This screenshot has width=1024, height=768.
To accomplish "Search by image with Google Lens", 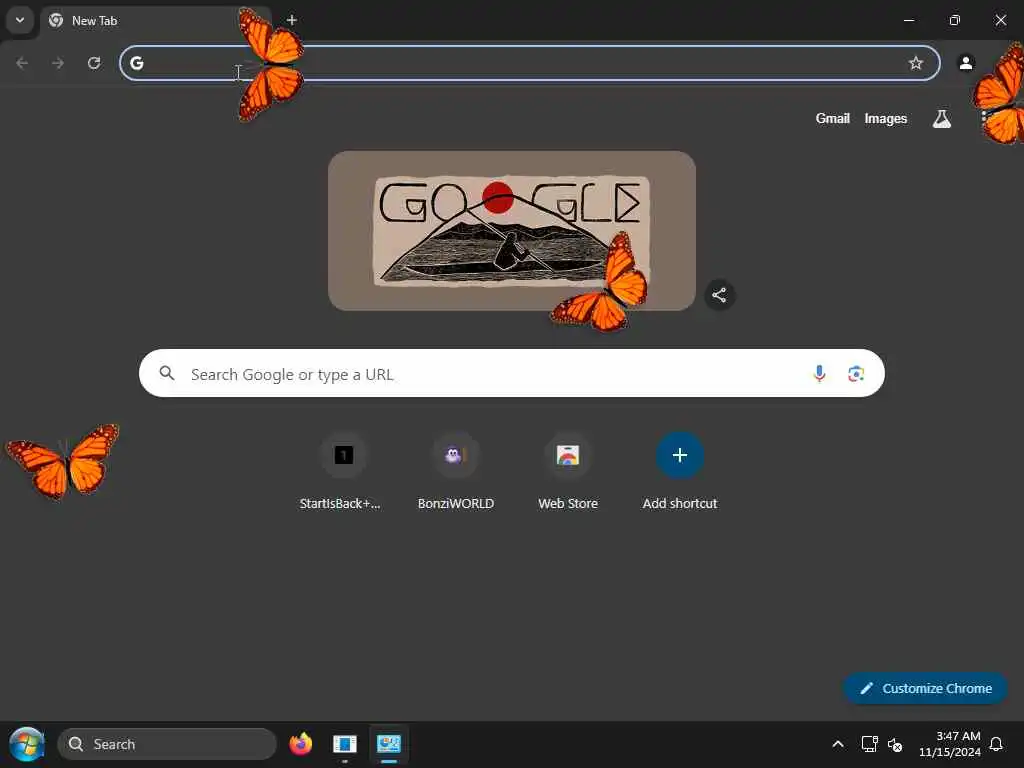I will pos(856,373).
